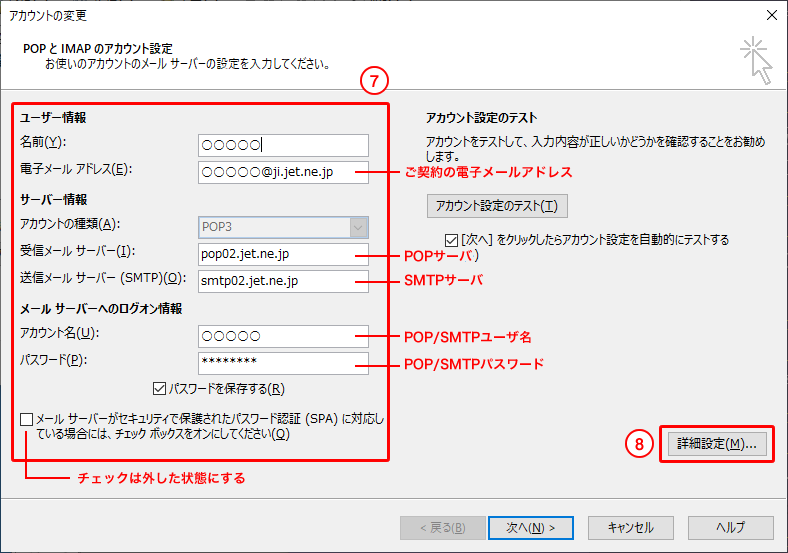Click the ヘルプ button
The height and width of the screenshot is (553, 788).
pos(730,527)
